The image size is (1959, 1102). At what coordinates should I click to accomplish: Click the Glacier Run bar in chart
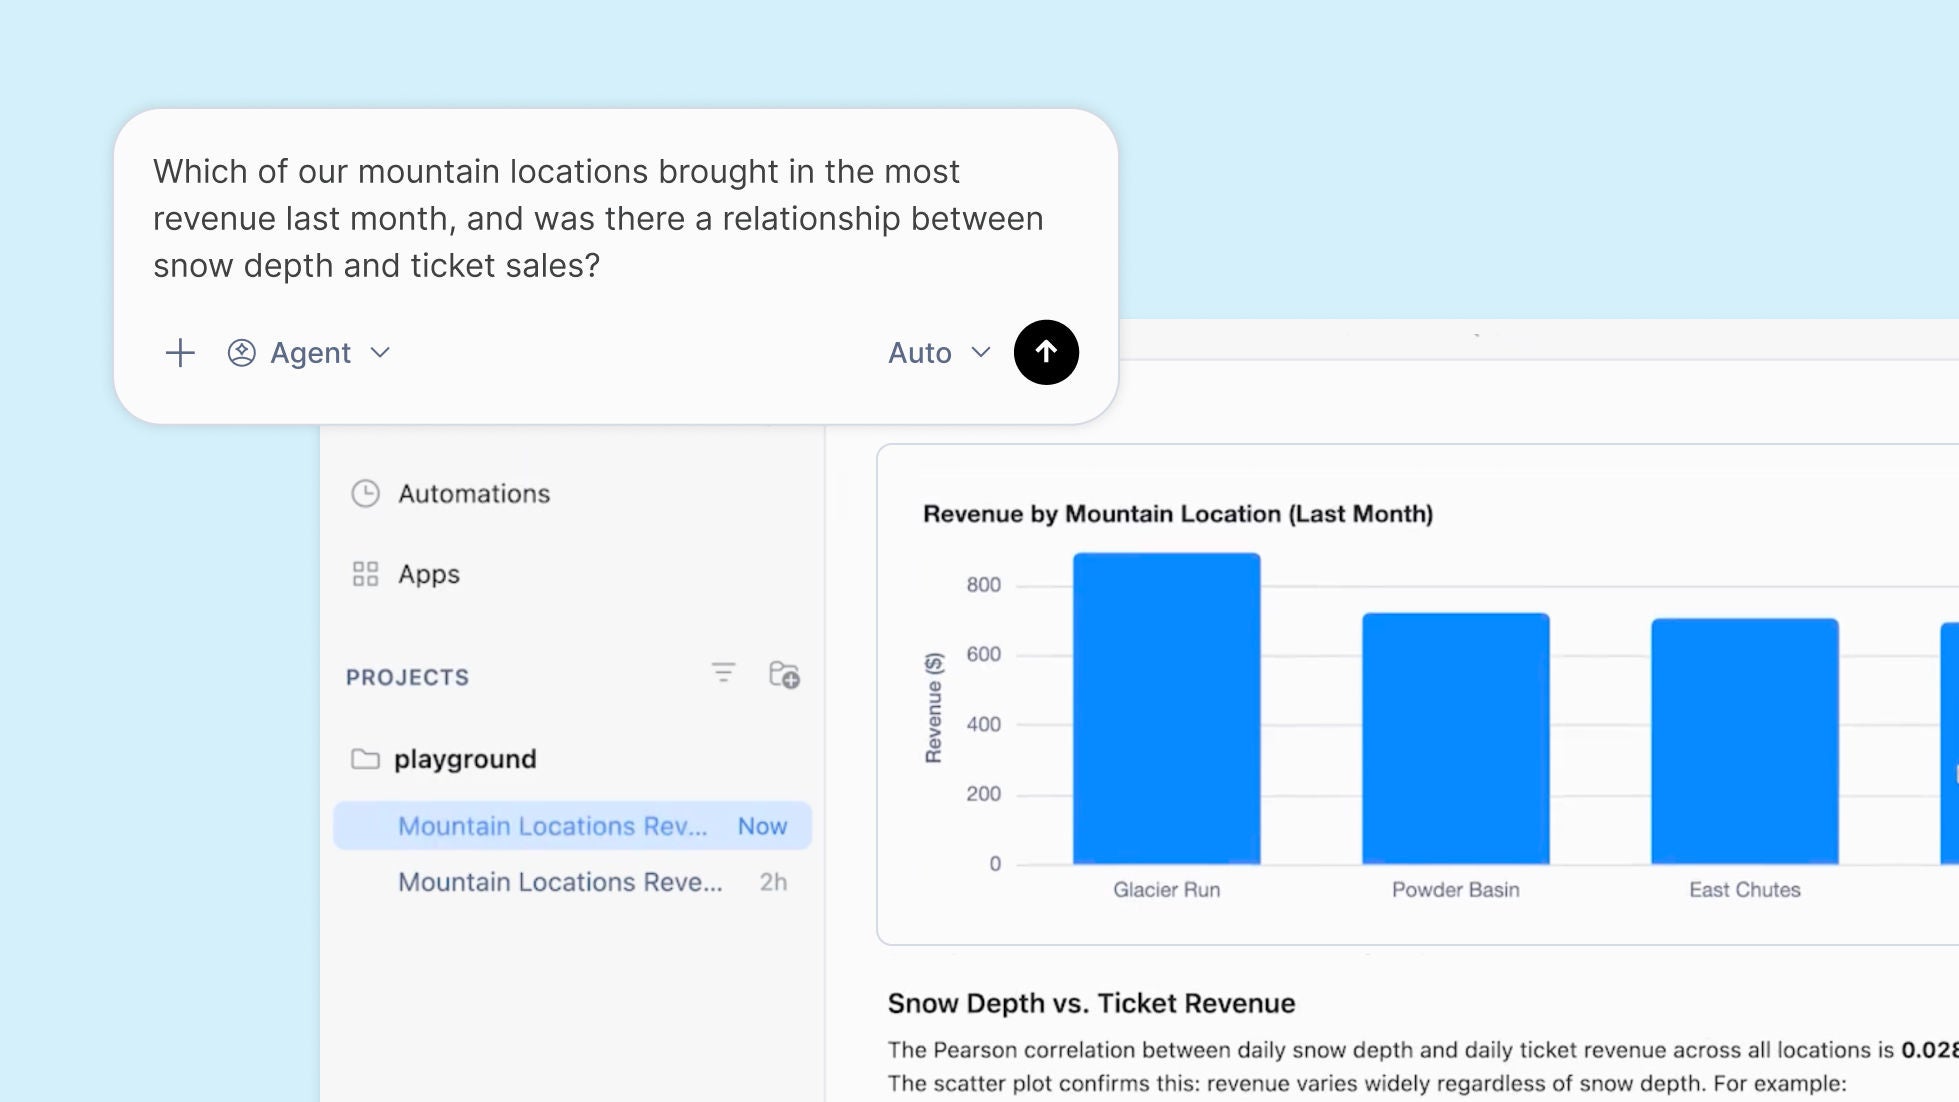(1167, 708)
